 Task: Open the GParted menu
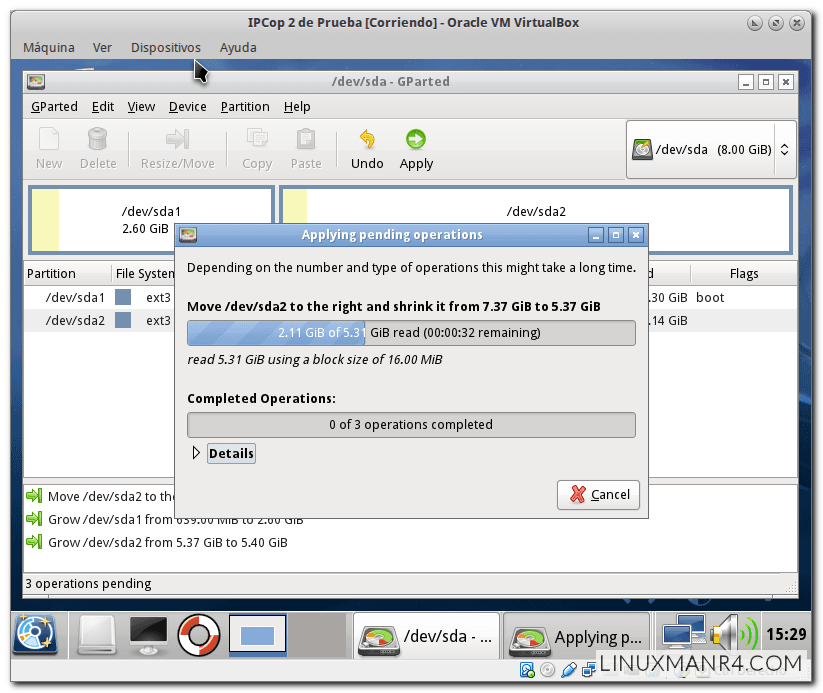54,107
